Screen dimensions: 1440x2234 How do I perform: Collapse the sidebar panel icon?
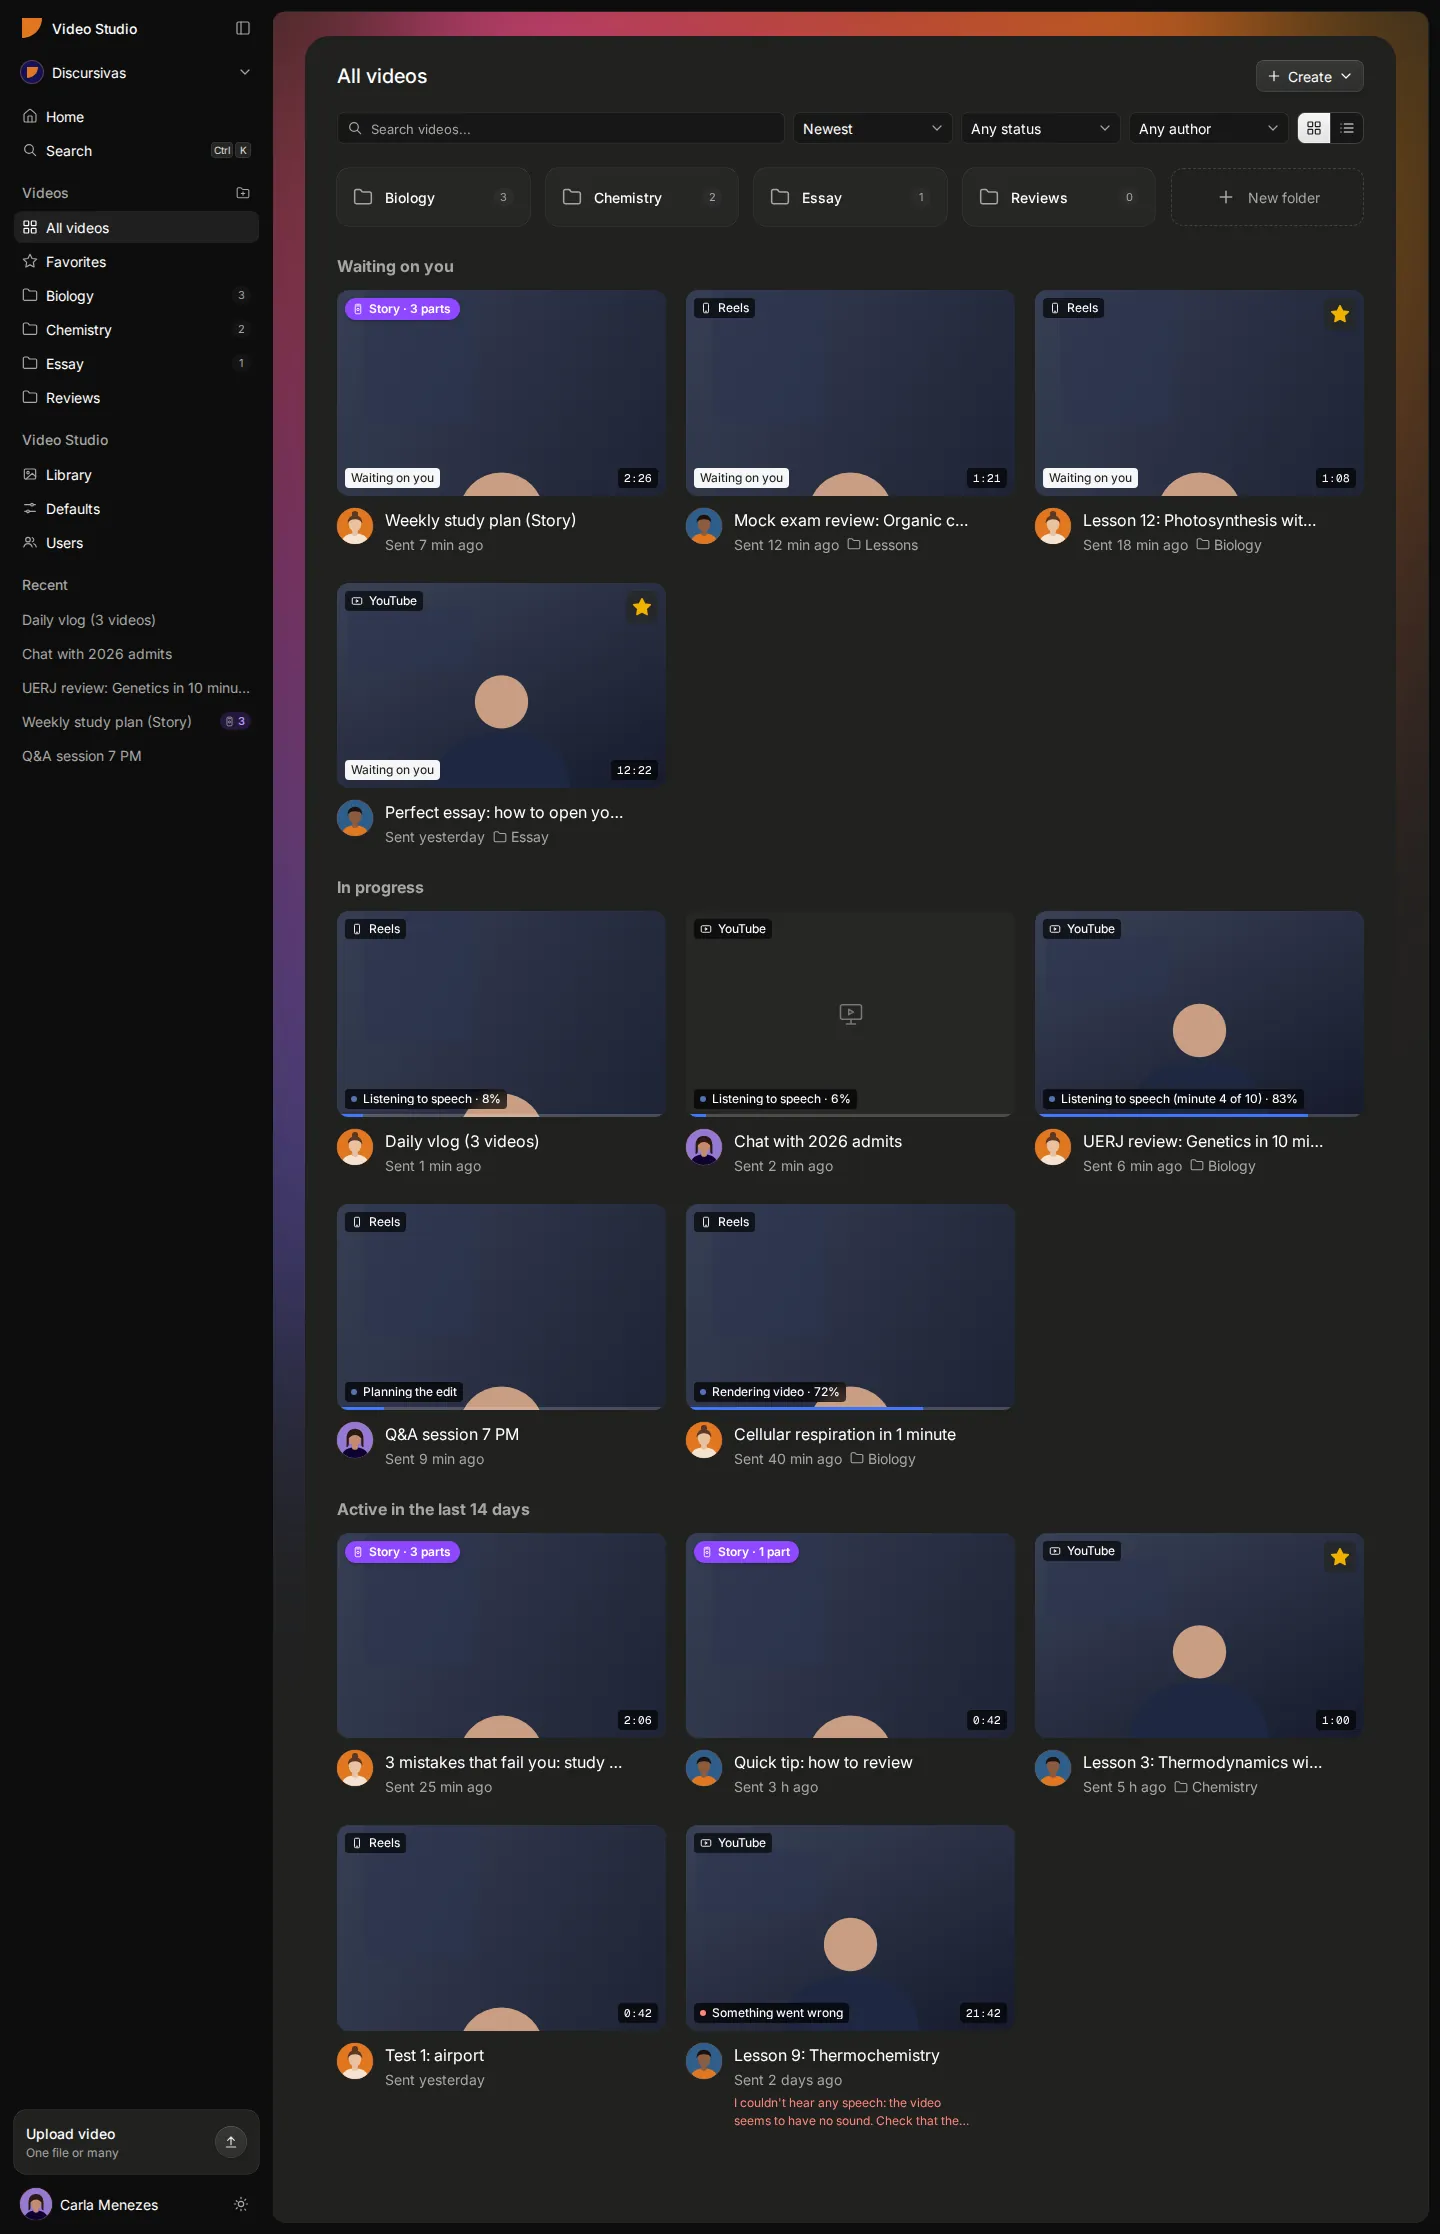click(x=243, y=28)
